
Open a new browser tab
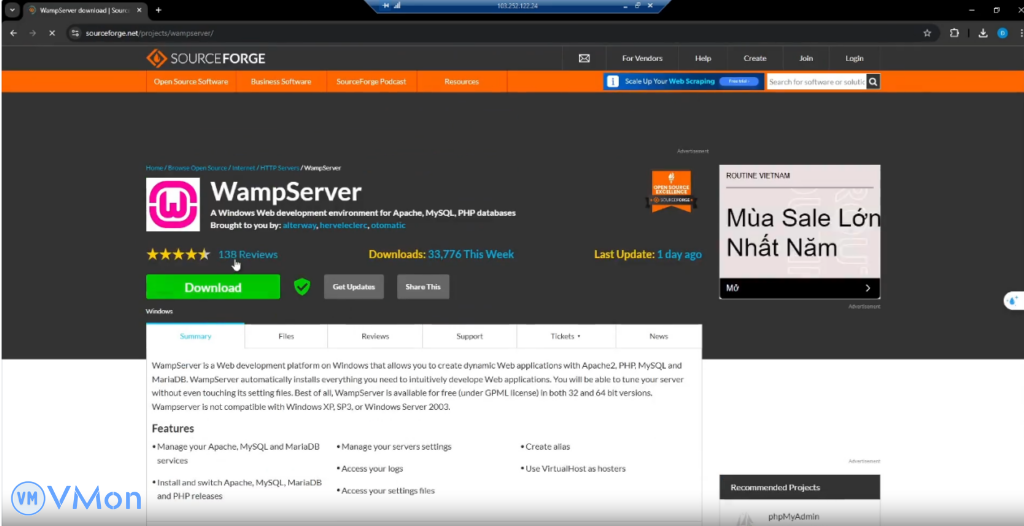point(158,10)
